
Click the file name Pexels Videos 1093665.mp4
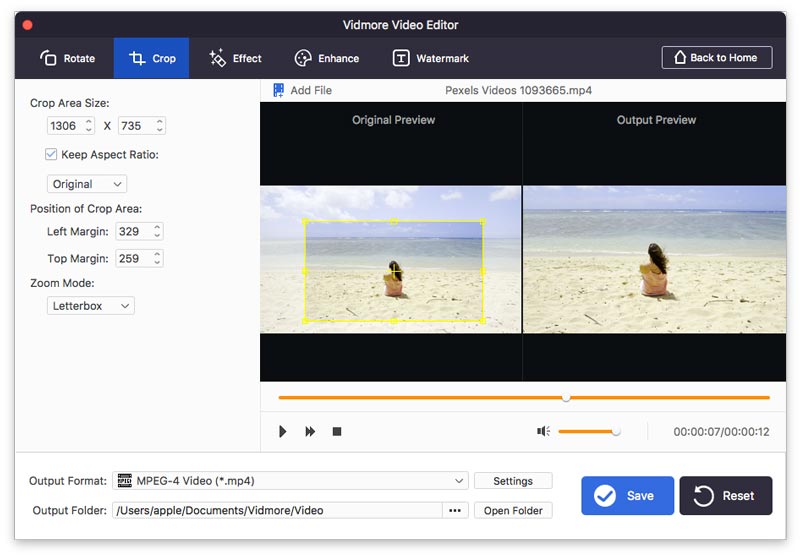518,90
